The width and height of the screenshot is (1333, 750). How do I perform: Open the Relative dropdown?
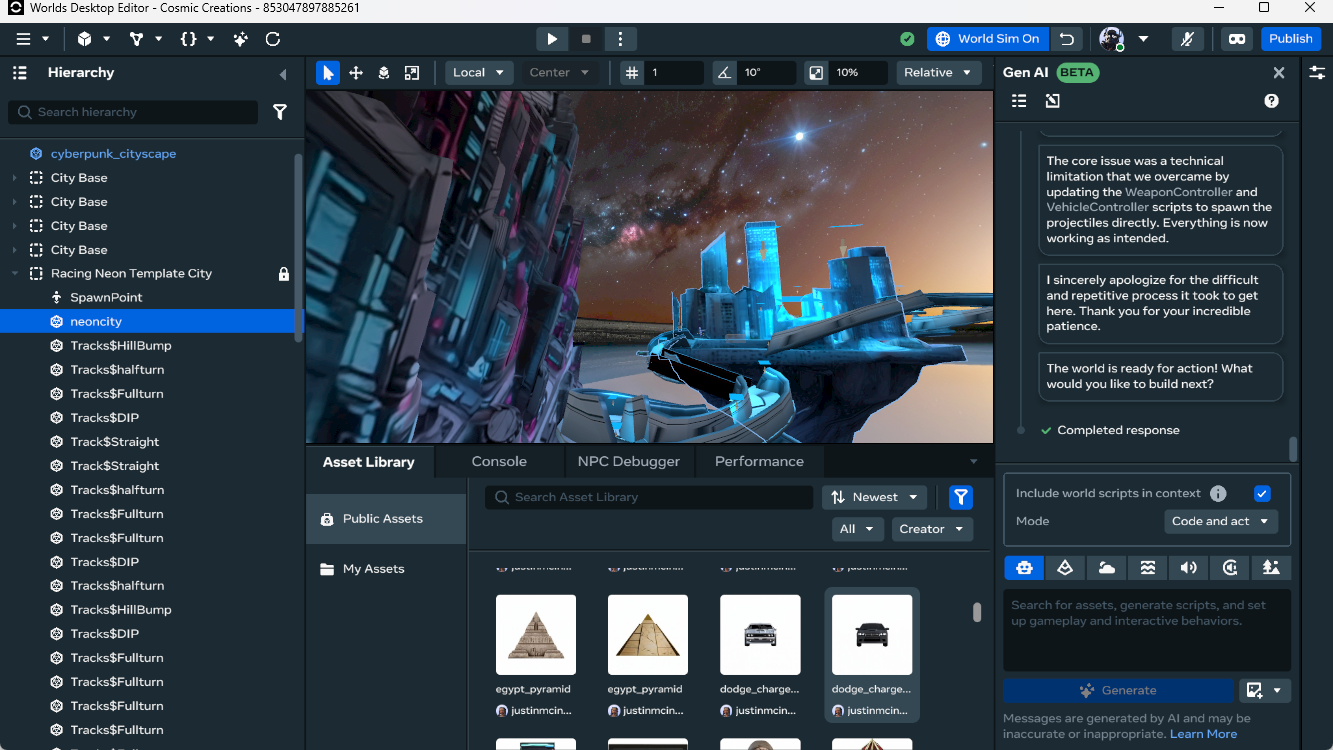click(939, 73)
